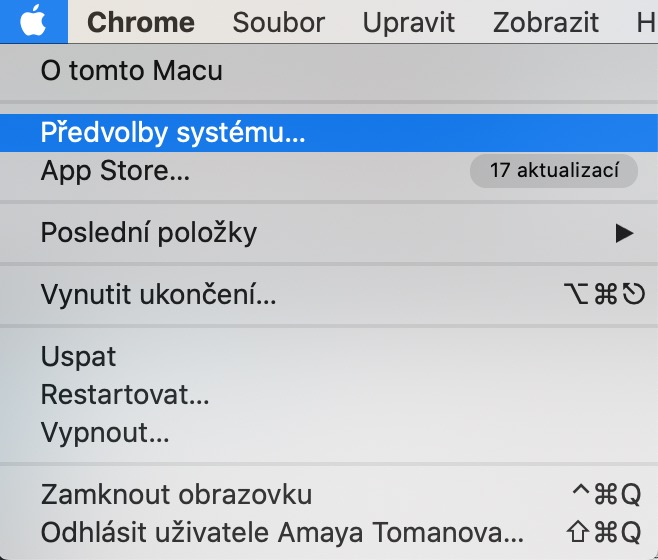658x560 pixels.
Task: Click the Vynutit ukončení keyboard shortcut symbols
Action: [x=603, y=295]
